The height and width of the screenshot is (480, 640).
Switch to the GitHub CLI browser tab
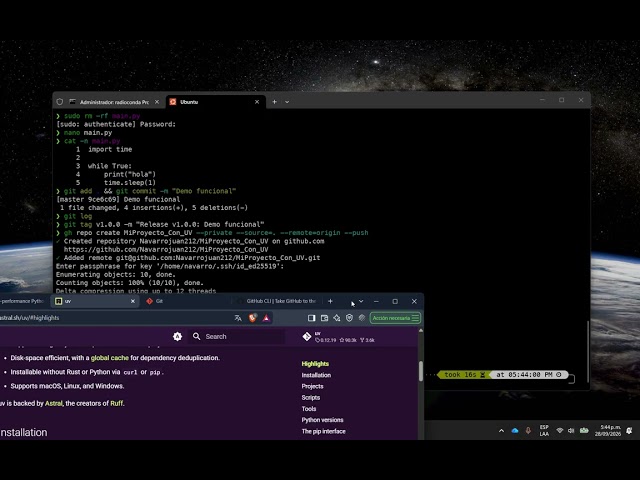278,301
